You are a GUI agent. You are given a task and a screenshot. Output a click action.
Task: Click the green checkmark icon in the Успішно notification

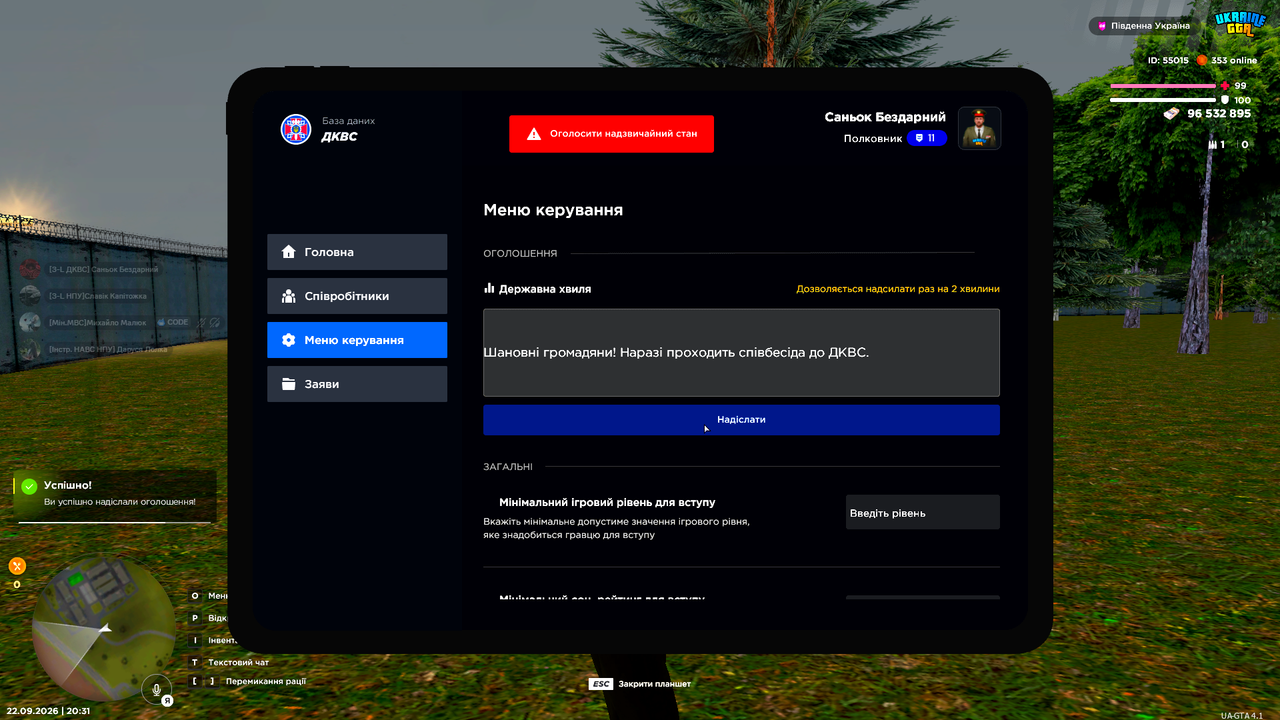point(29,486)
